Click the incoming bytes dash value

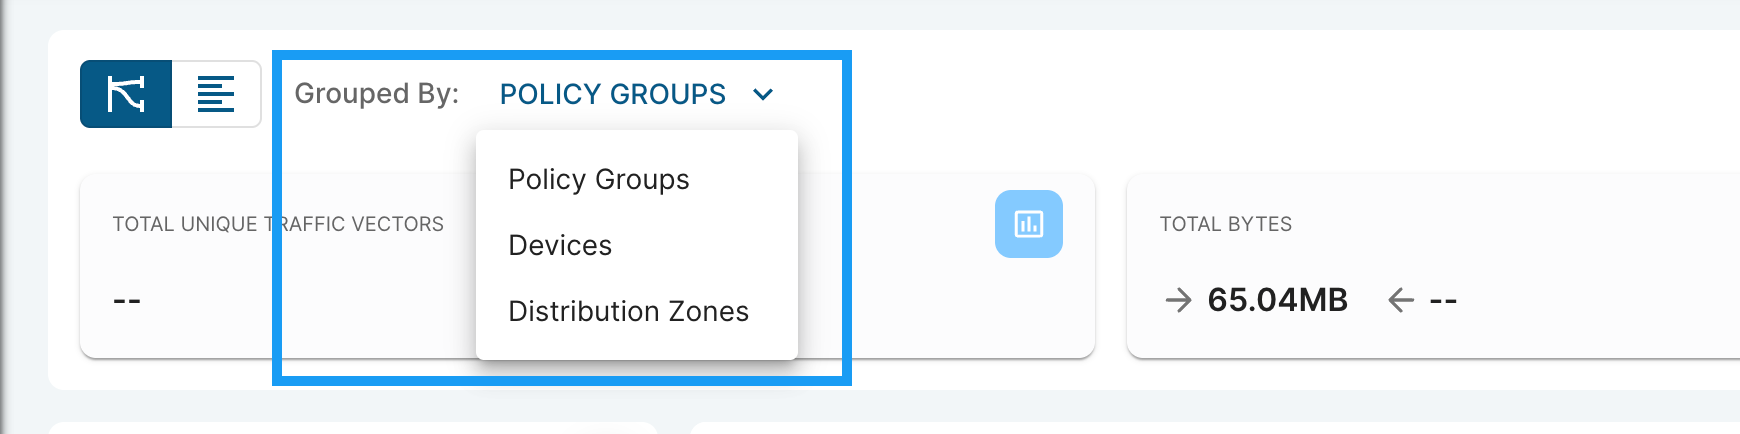coord(1443,300)
